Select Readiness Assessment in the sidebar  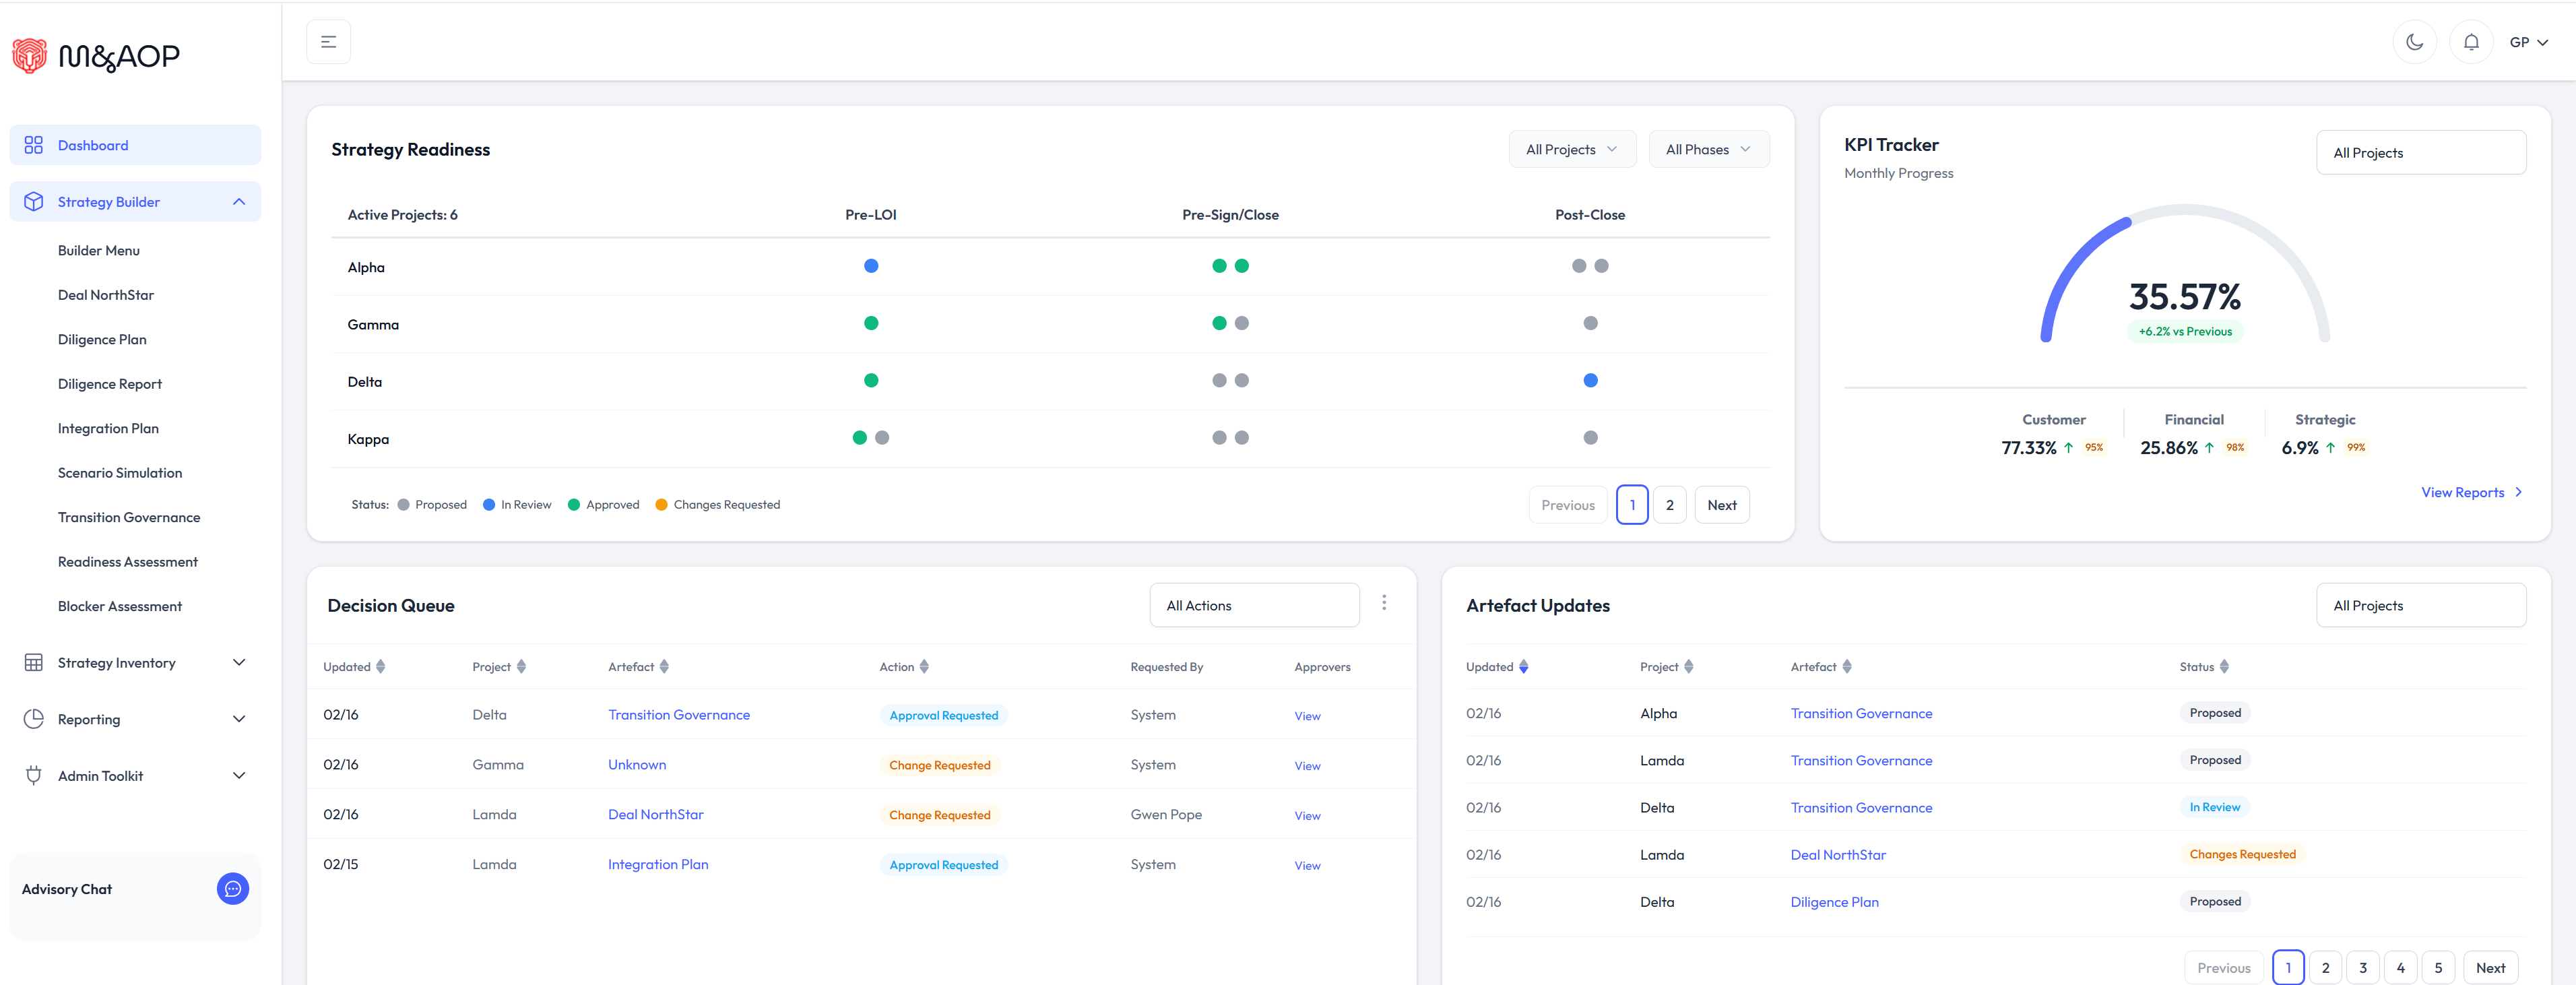(x=127, y=561)
